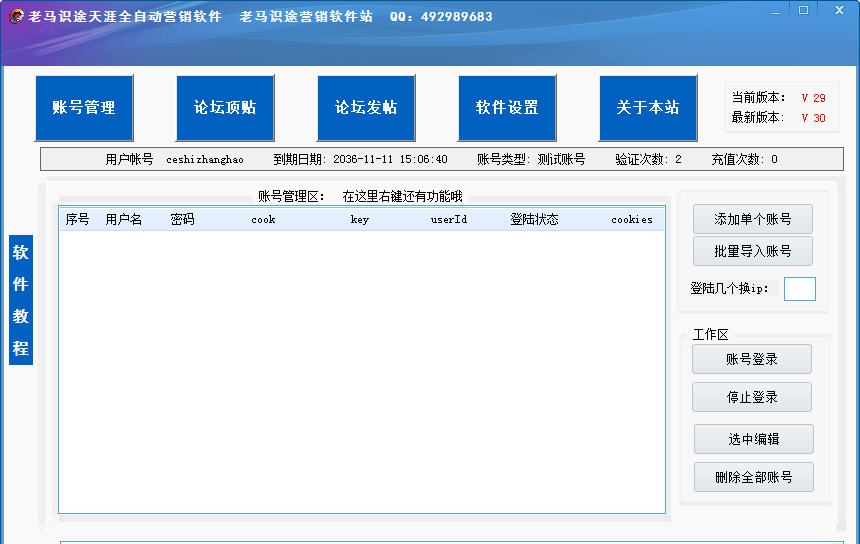The image size is (860, 544).
Task: Select the 关于本站 tab
Action: 648,108
